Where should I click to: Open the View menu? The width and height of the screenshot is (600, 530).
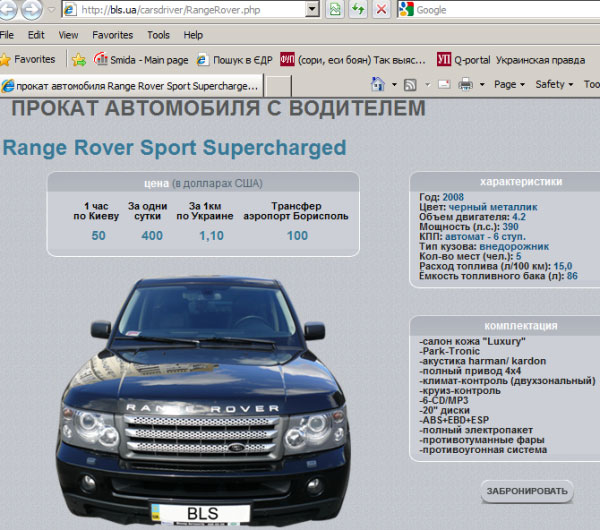point(68,35)
